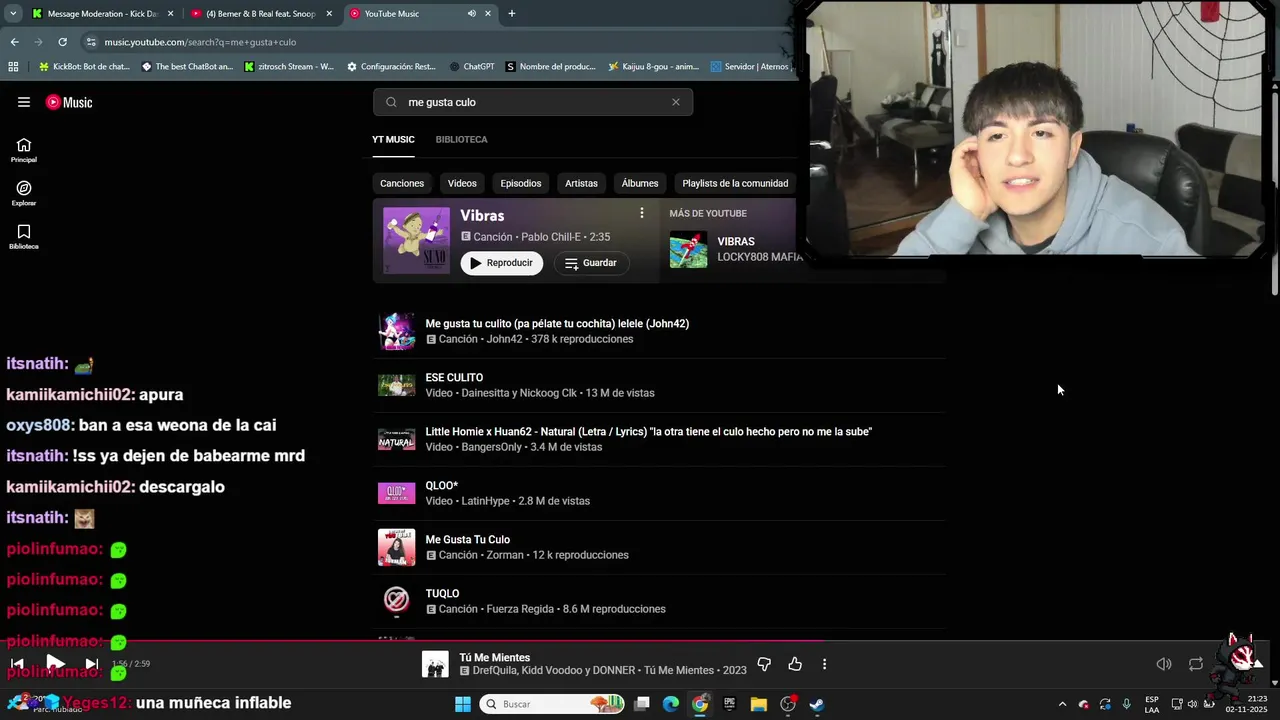Viewport: 1280px width, 720px height.
Task: Open KickBot bookmark
Action: [84, 67]
